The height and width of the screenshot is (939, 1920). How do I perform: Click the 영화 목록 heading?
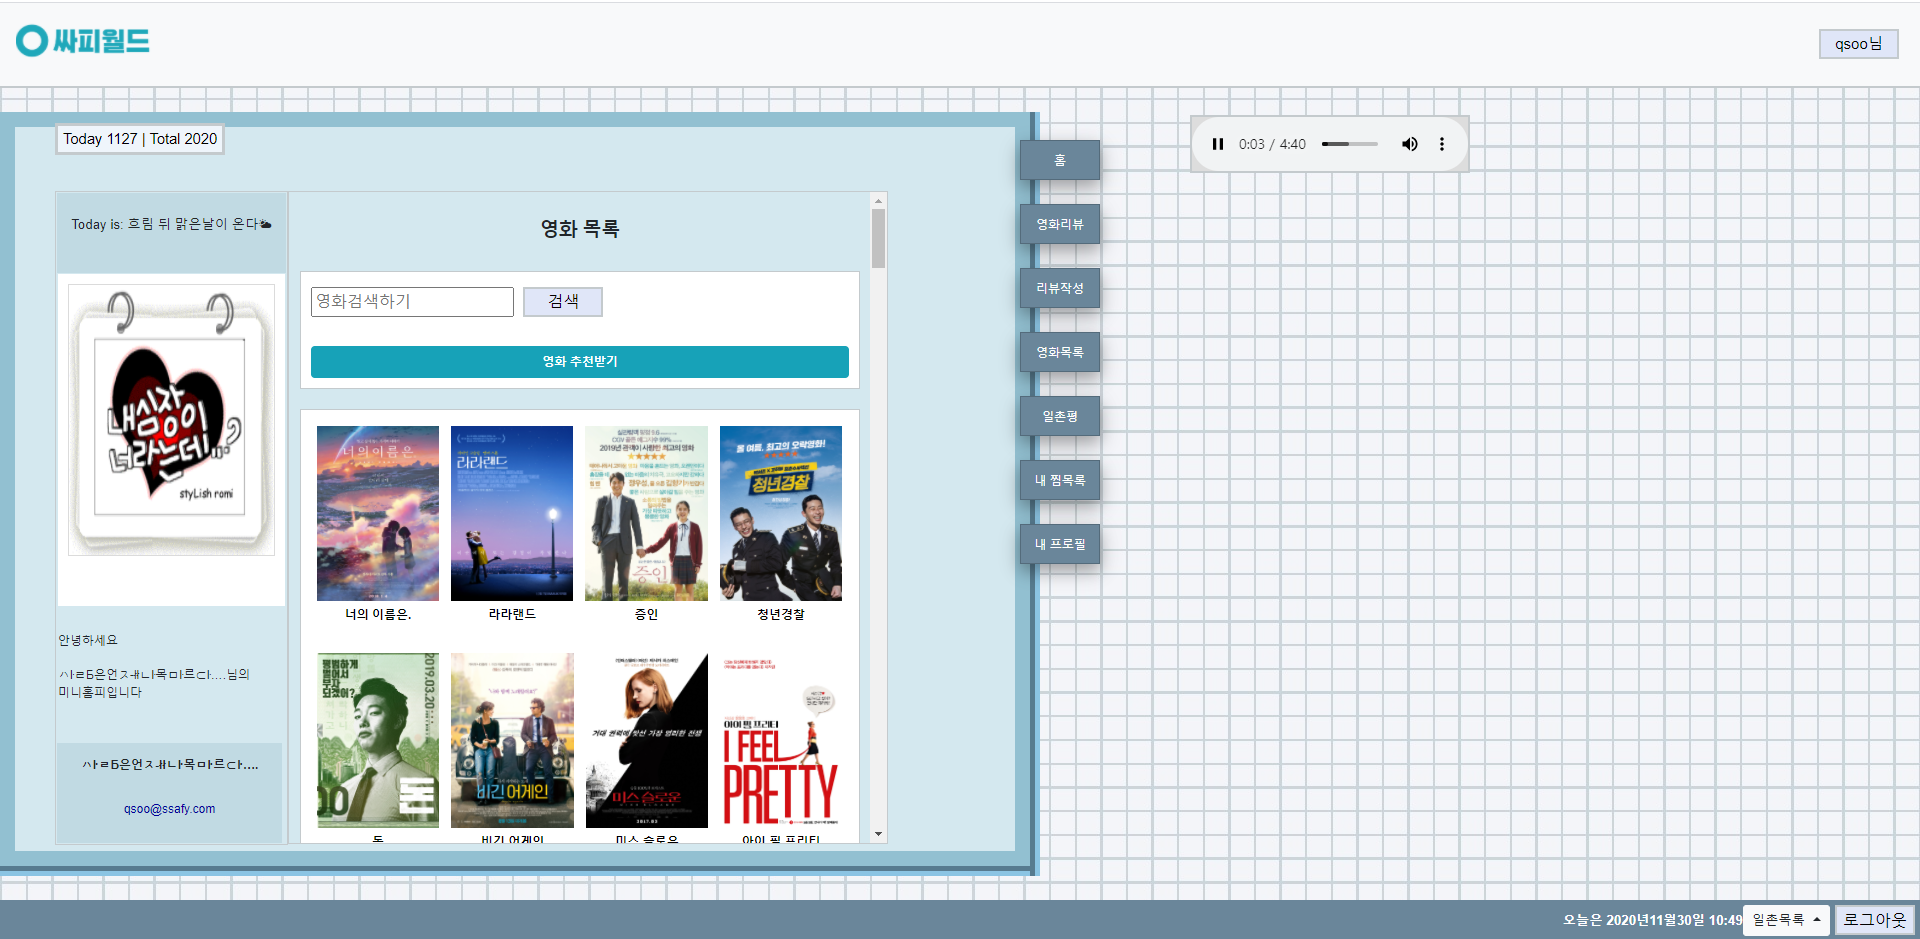580,229
